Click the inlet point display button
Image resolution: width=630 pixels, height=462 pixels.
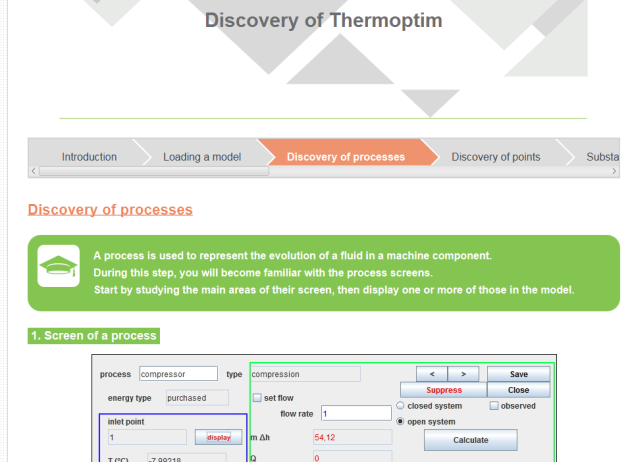219,437
